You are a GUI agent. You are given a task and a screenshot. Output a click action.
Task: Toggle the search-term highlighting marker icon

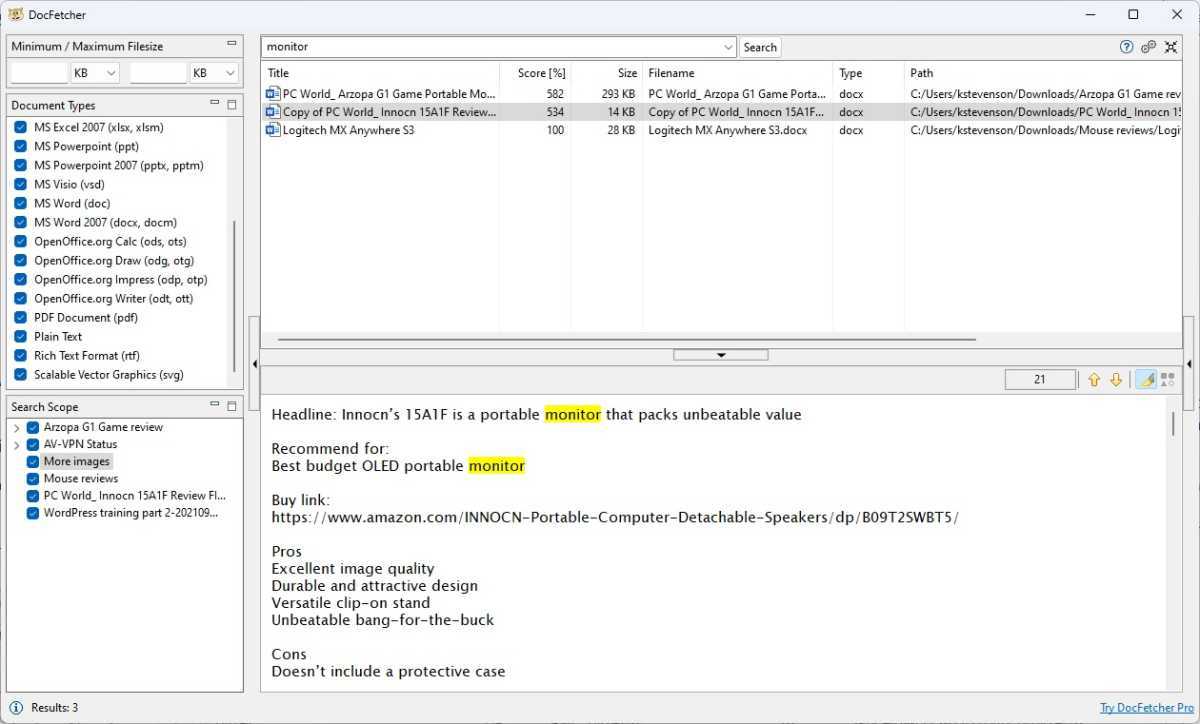coord(1146,380)
